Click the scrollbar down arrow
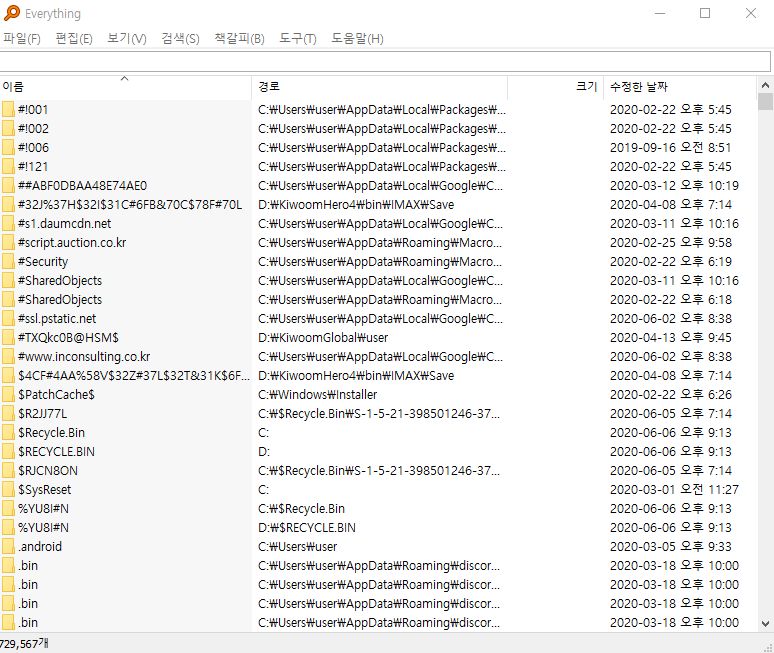This screenshot has width=774, height=653. pos(765,624)
